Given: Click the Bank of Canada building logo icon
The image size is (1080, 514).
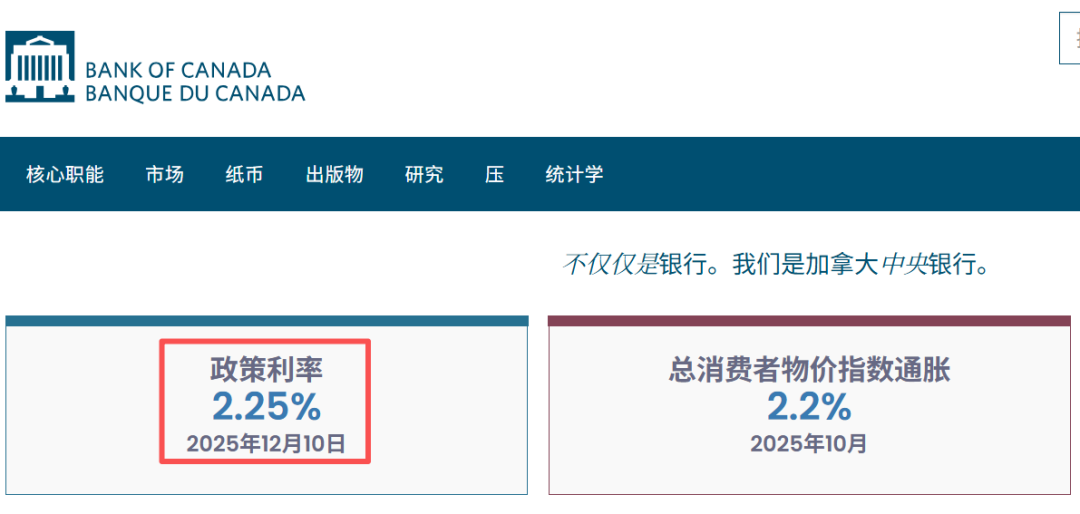Looking at the screenshot, I should (40, 67).
